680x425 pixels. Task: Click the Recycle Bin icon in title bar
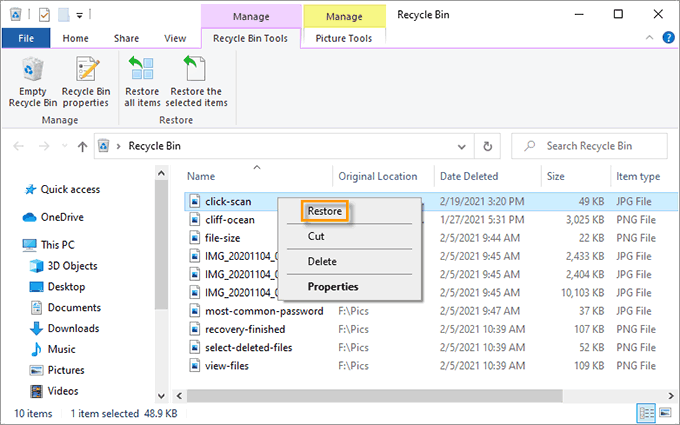tap(16, 15)
